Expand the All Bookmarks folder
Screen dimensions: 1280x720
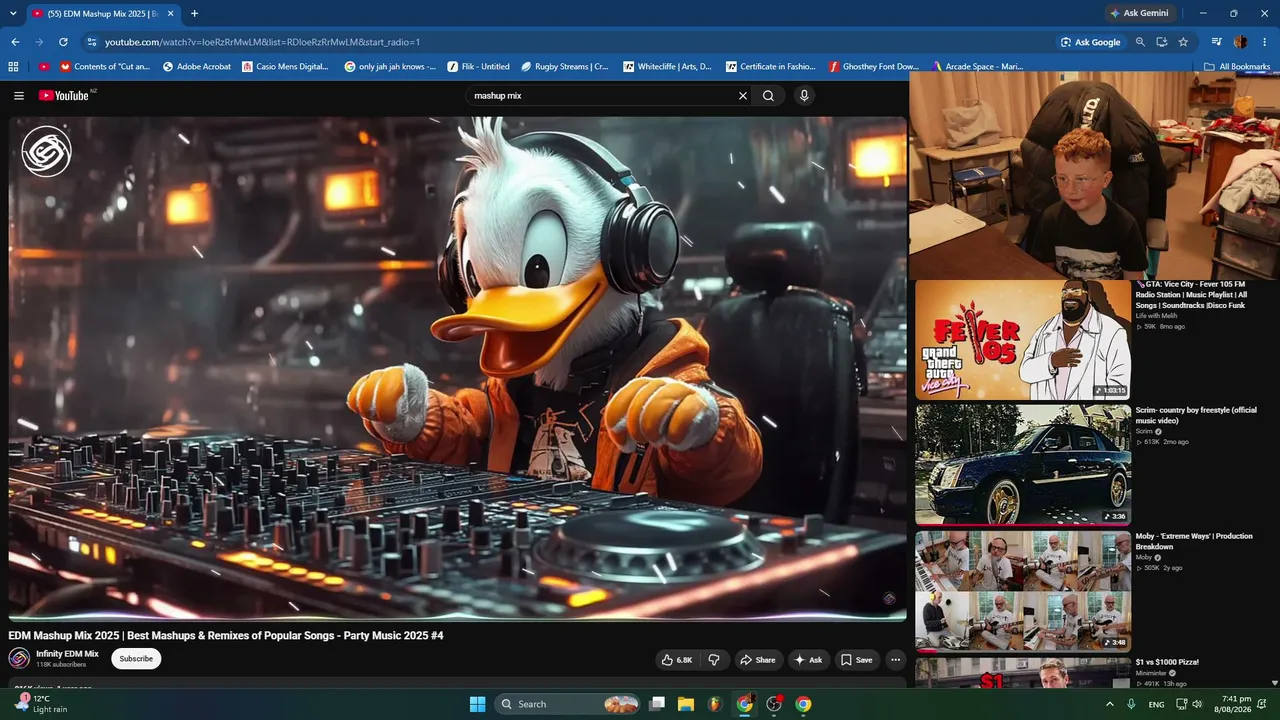tap(1237, 67)
